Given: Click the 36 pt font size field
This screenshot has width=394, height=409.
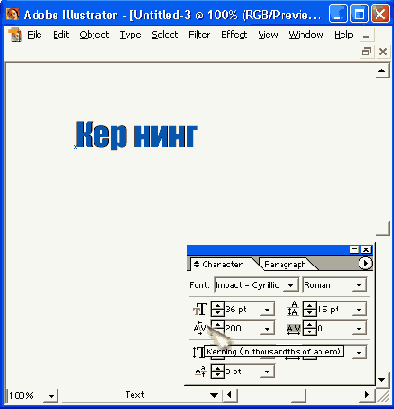Looking at the screenshot, I should 243,309.
